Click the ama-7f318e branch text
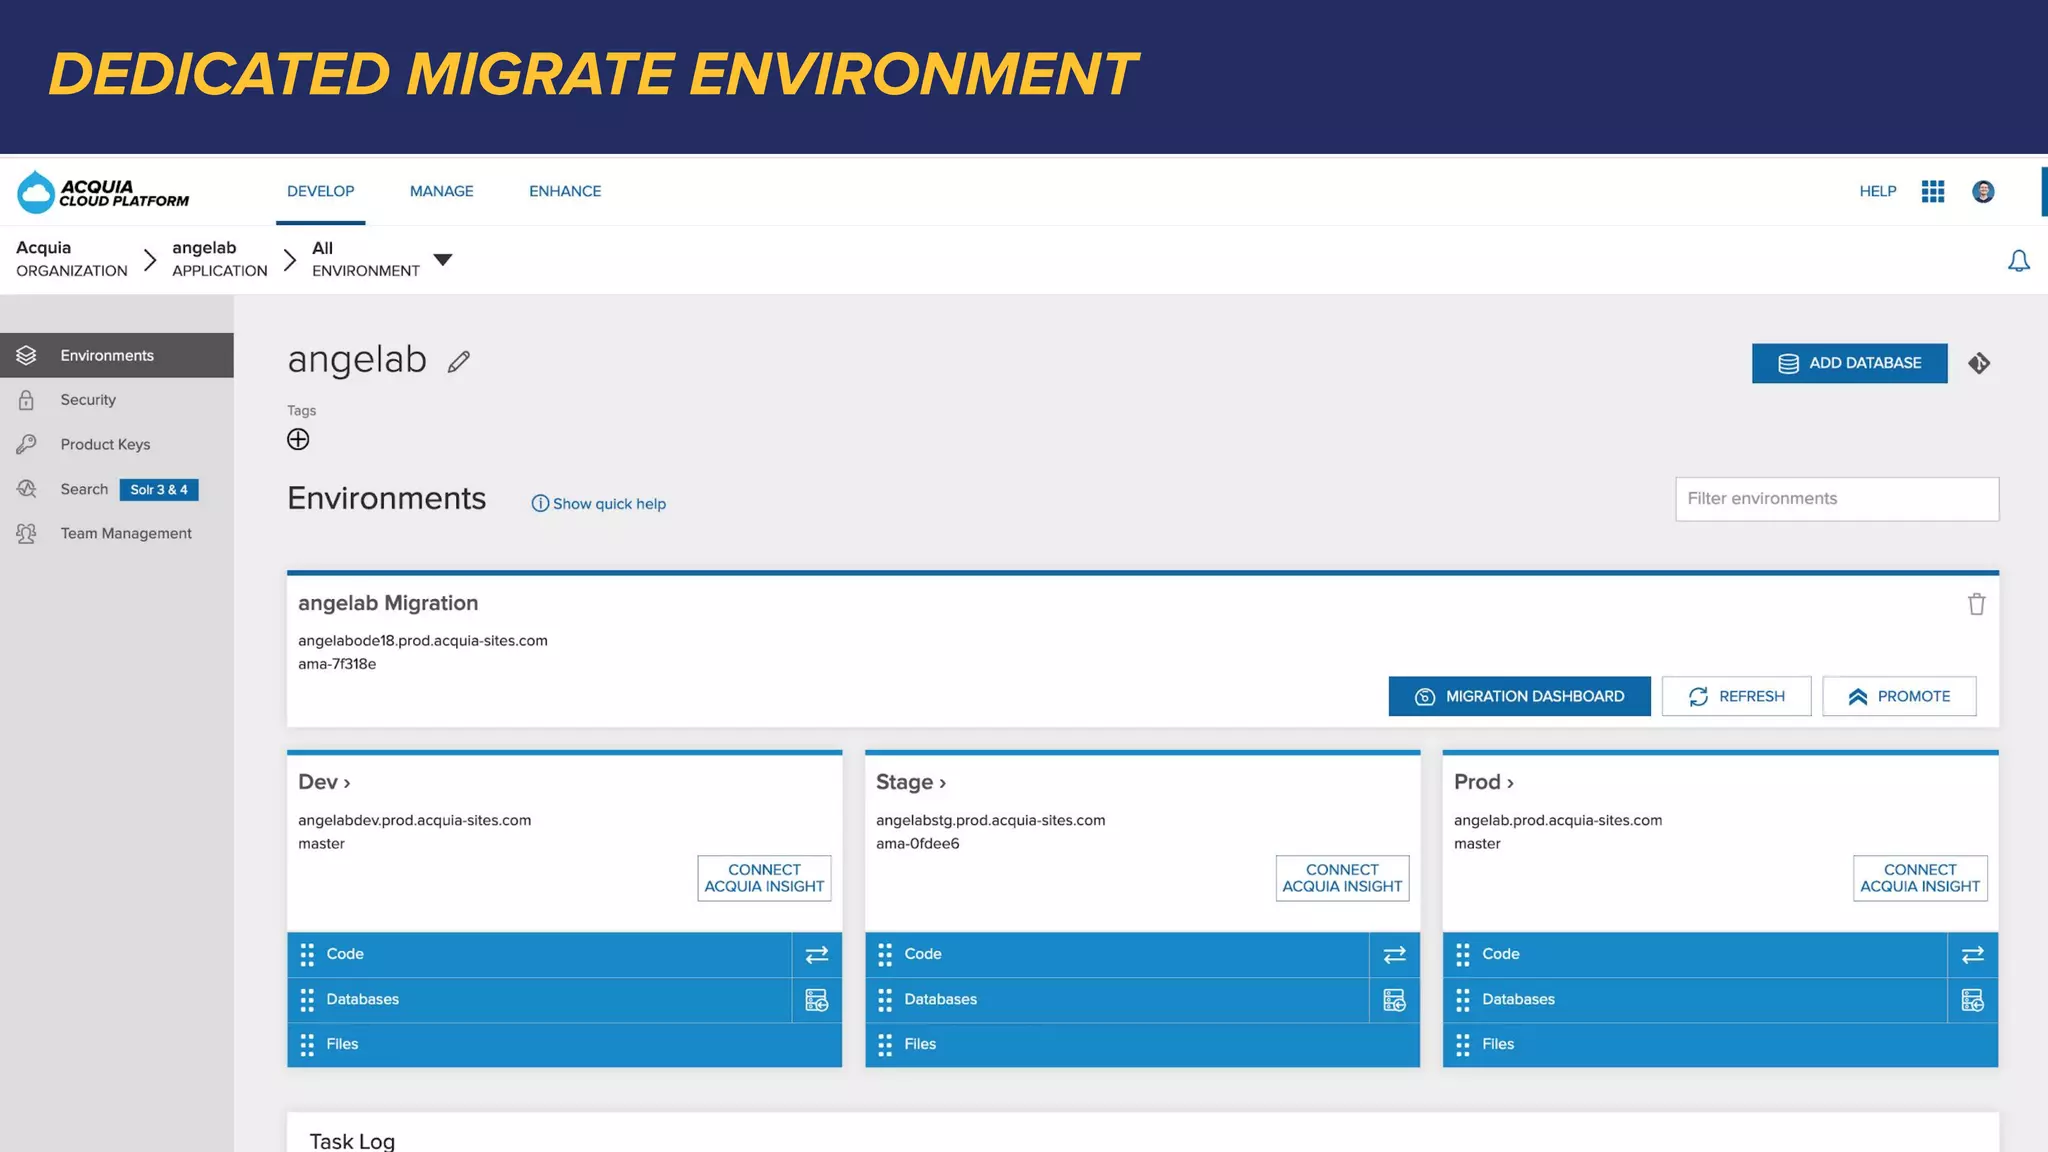Screen dimensions: 2048x1152 pyautogui.click(x=337, y=664)
